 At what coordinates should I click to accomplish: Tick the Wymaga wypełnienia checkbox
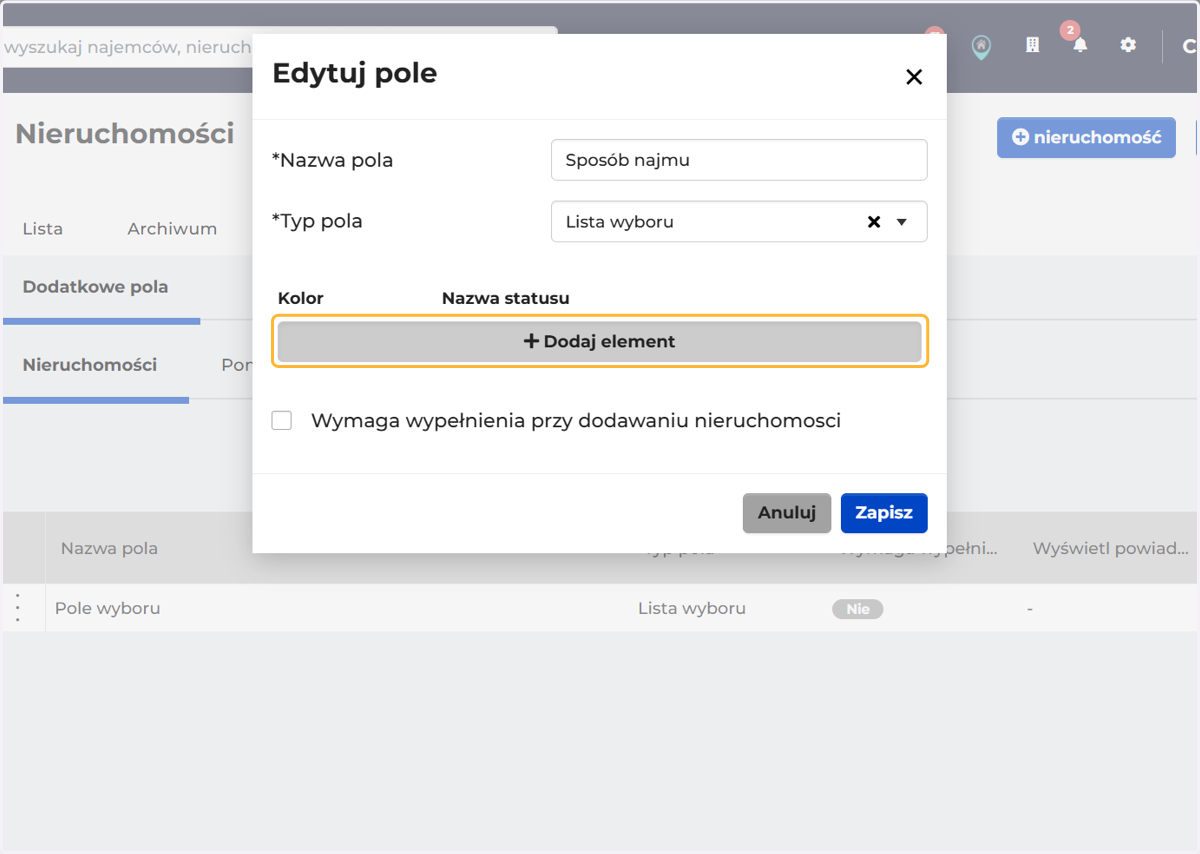(282, 421)
